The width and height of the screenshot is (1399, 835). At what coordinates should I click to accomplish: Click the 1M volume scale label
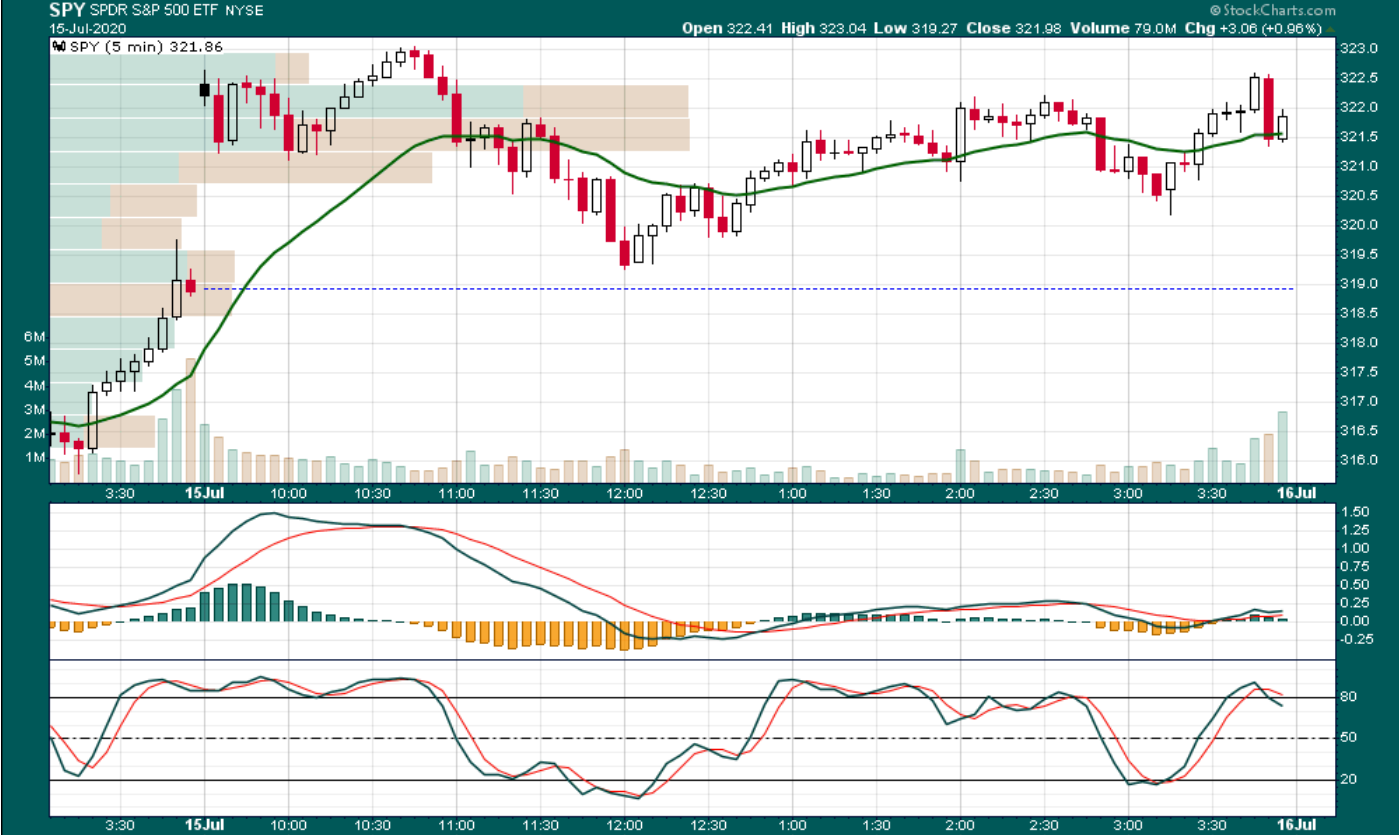(x=35, y=458)
